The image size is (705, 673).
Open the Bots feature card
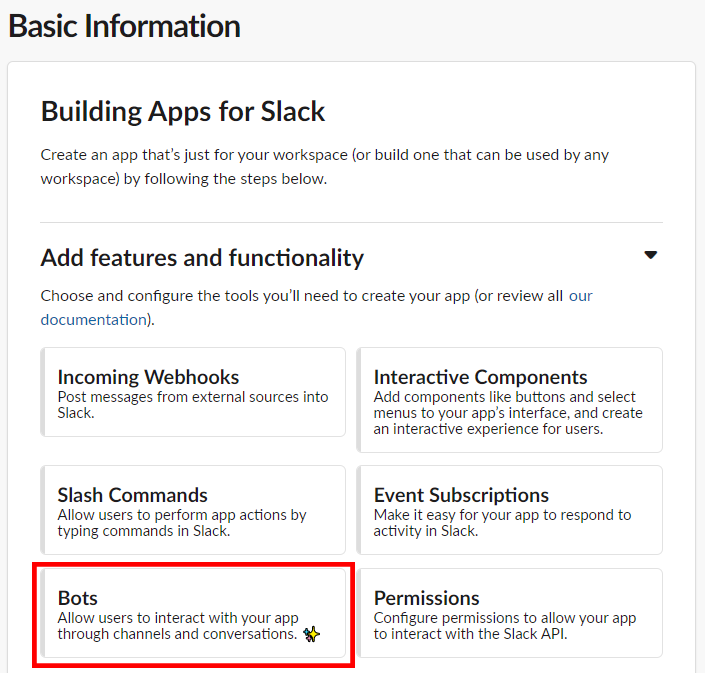coord(193,613)
